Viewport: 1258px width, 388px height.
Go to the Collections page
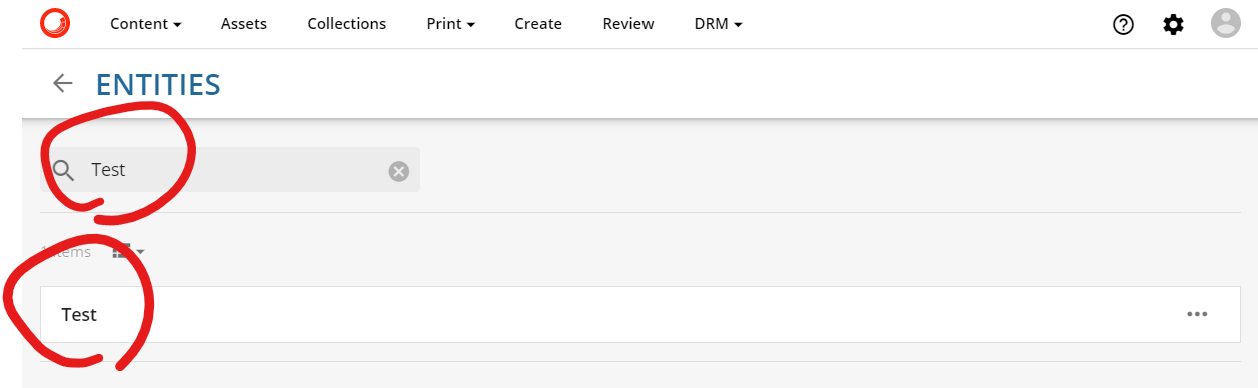point(347,23)
